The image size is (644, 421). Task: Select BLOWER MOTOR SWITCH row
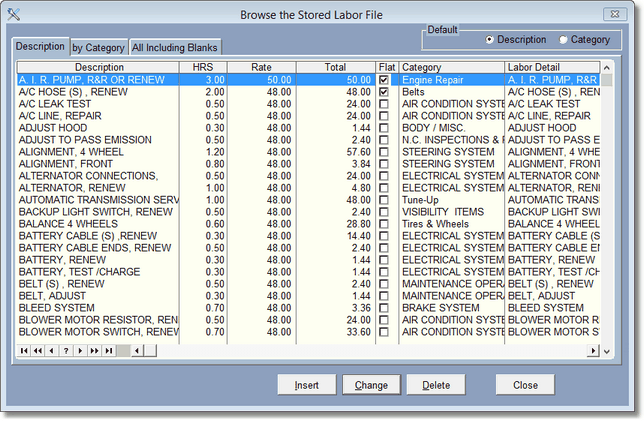[x=308, y=332]
